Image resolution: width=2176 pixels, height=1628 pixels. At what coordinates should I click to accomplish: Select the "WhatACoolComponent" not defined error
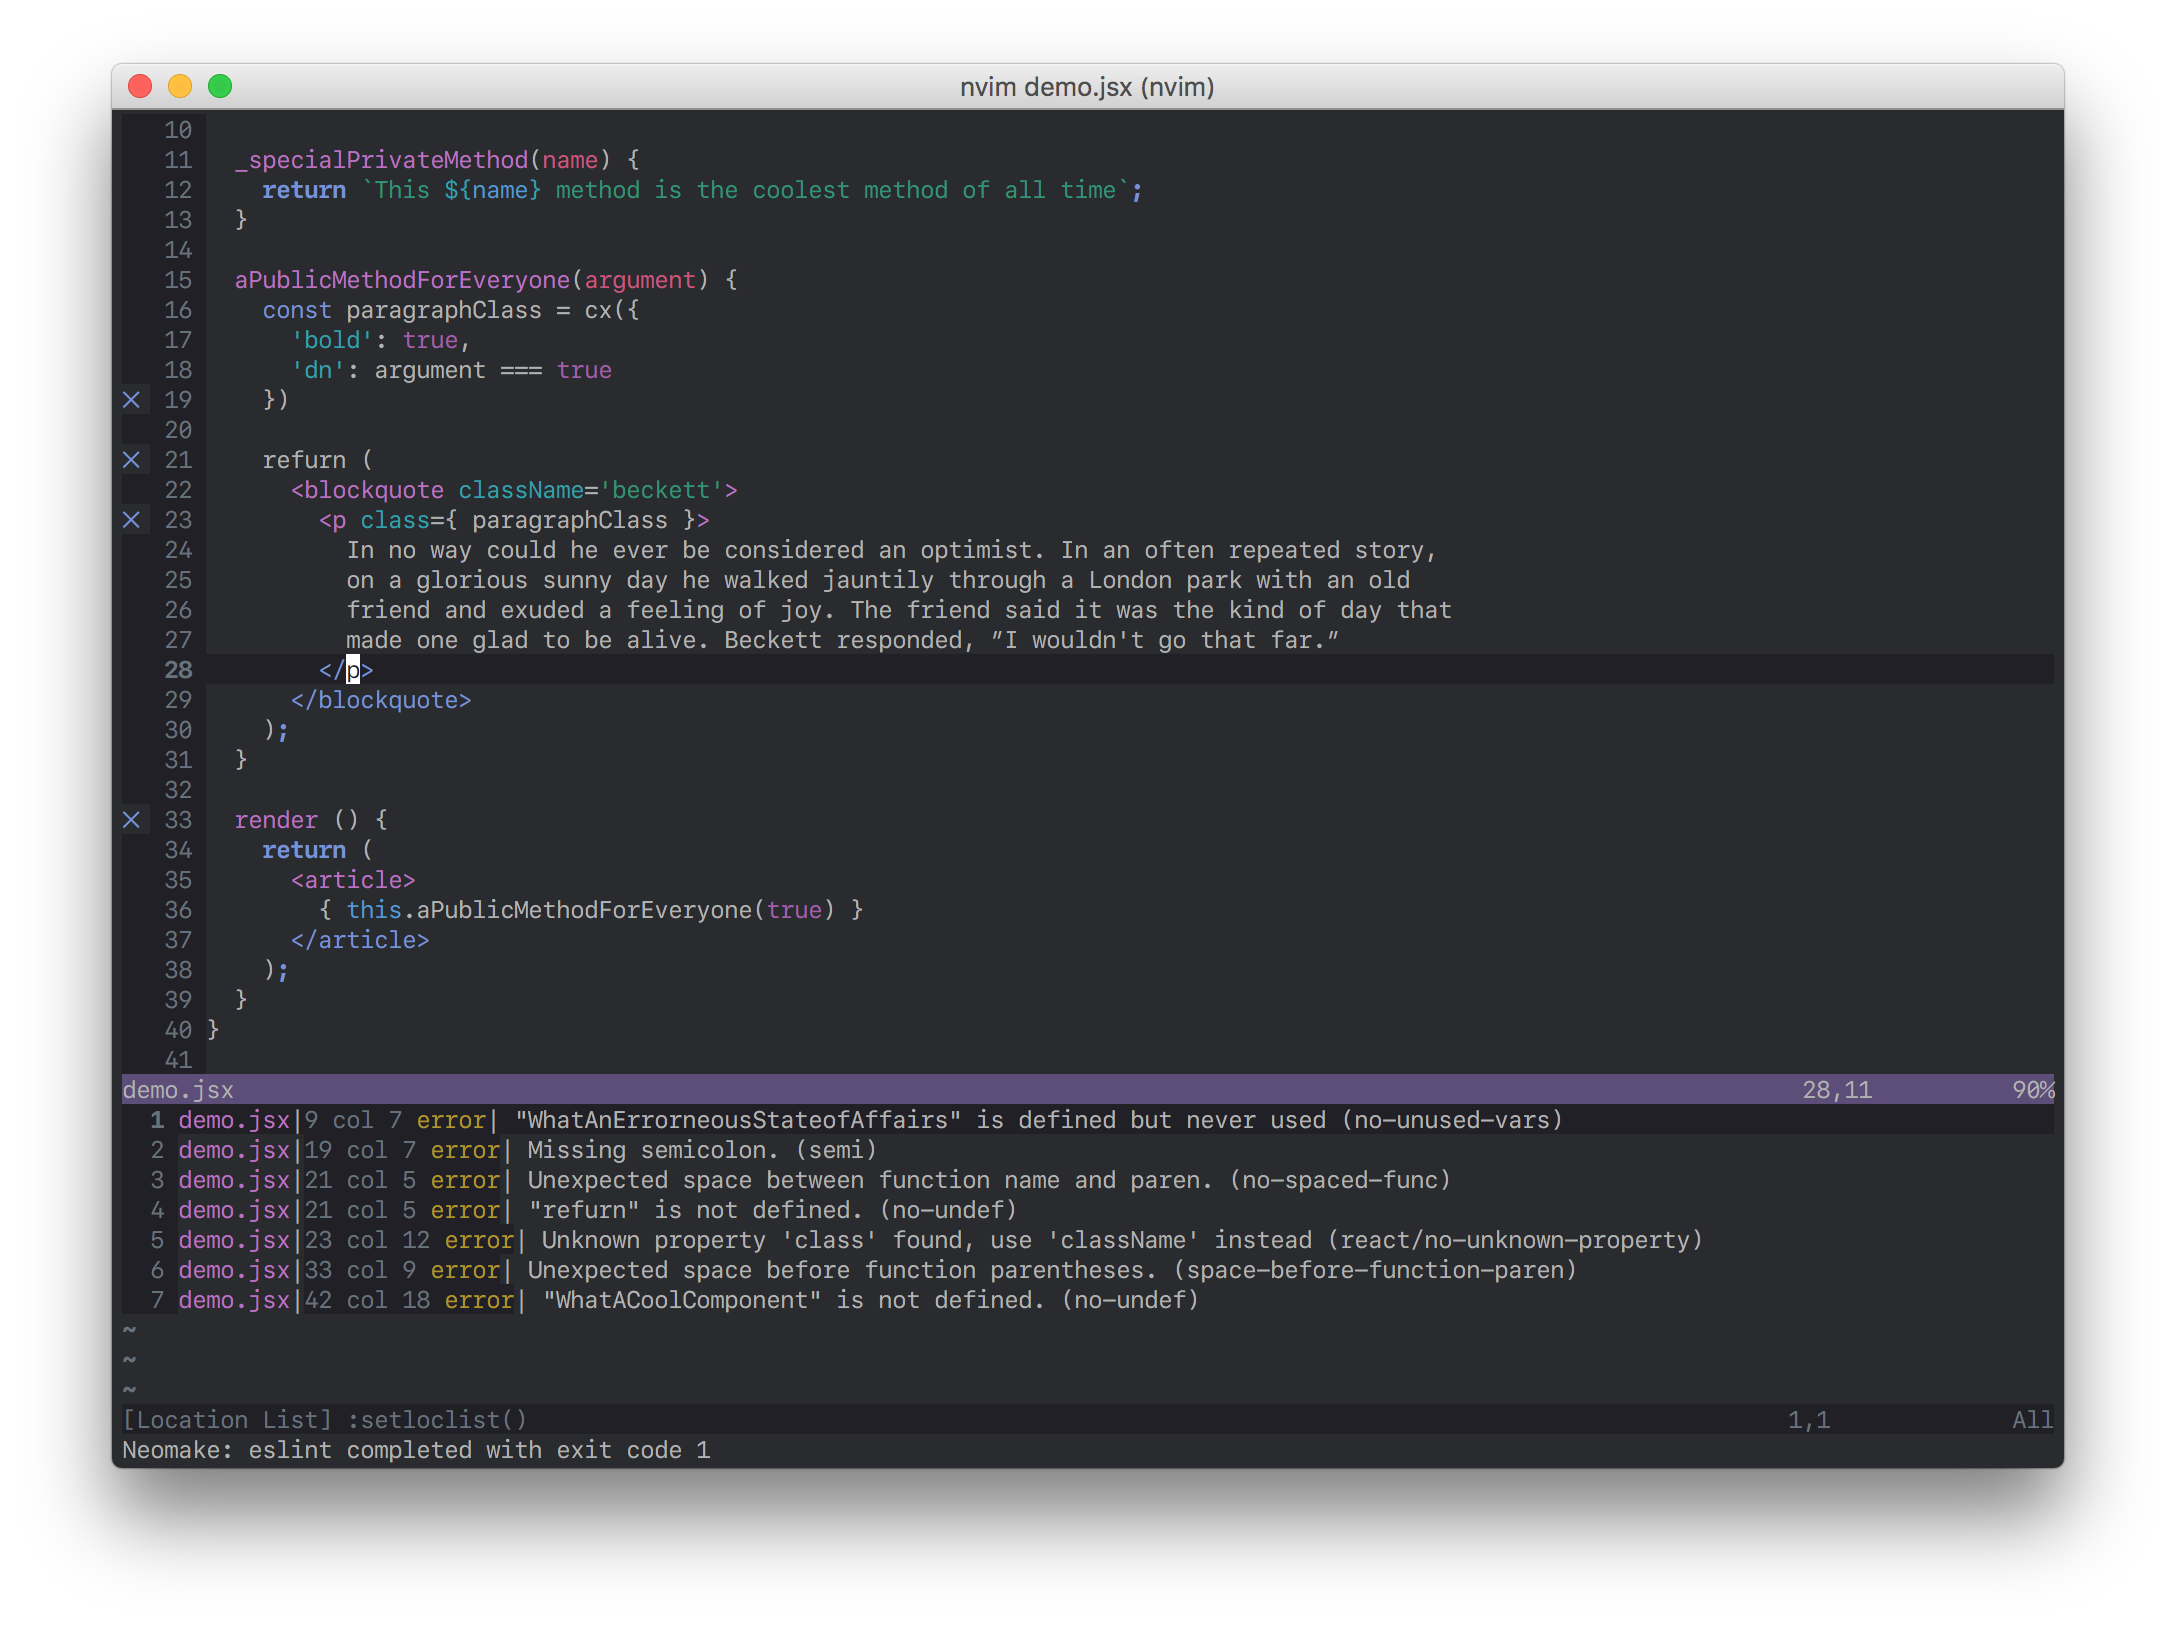point(869,1300)
